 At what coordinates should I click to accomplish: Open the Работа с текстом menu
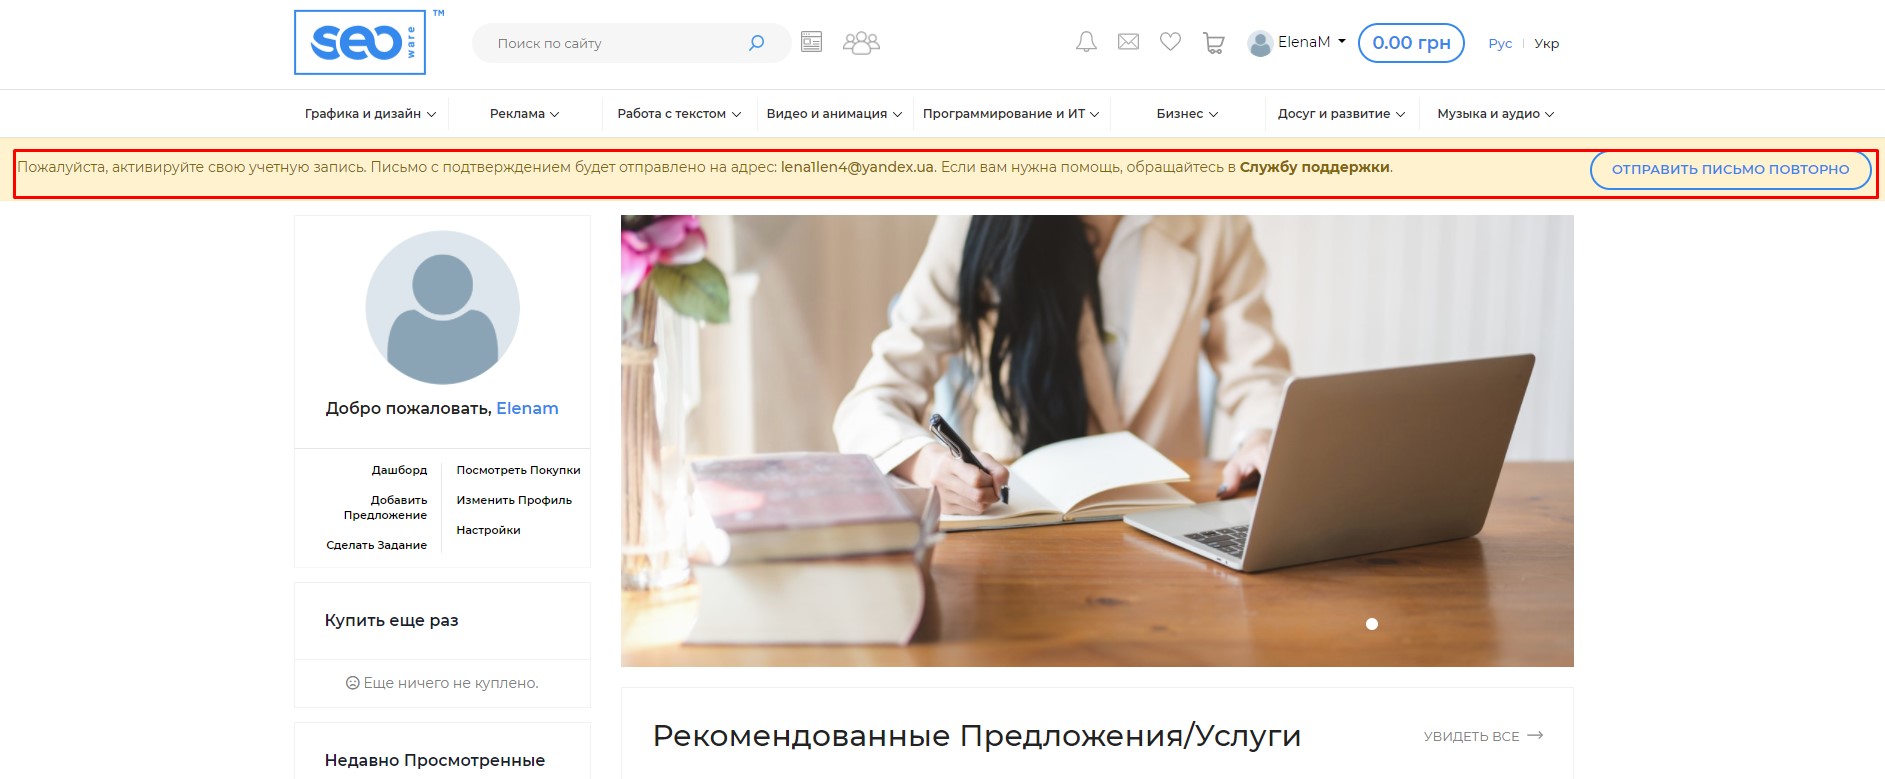coord(679,114)
